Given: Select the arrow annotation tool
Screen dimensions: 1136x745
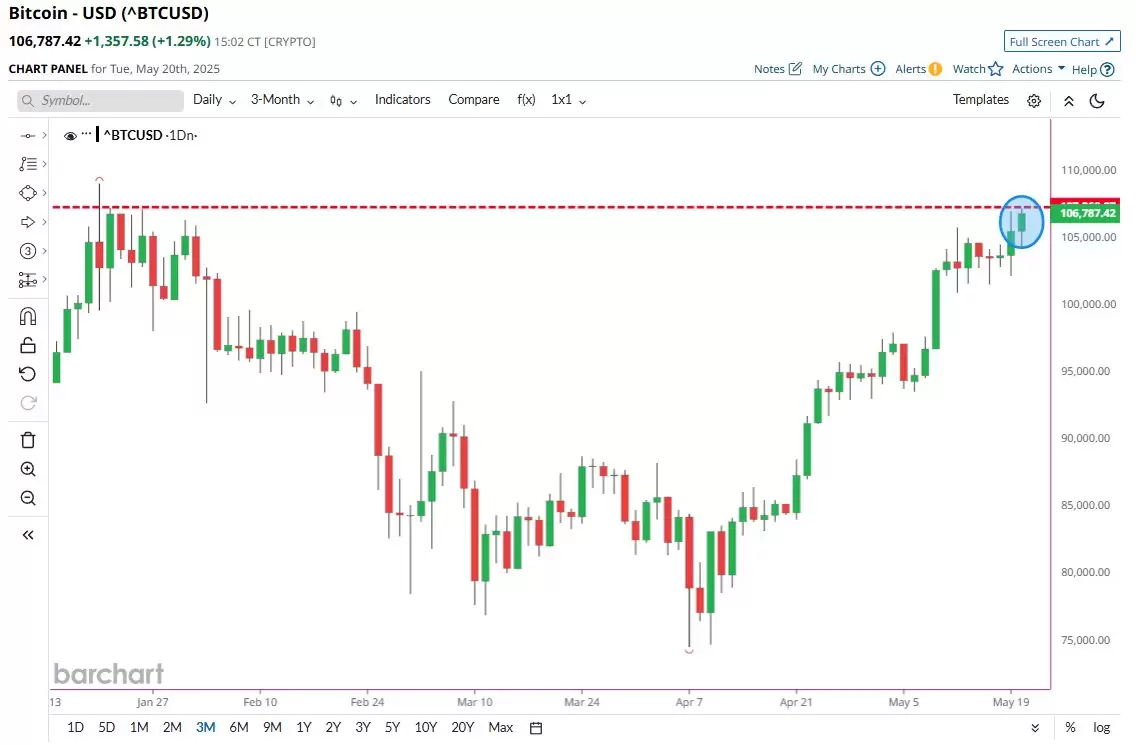Looking at the screenshot, I should (28, 222).
